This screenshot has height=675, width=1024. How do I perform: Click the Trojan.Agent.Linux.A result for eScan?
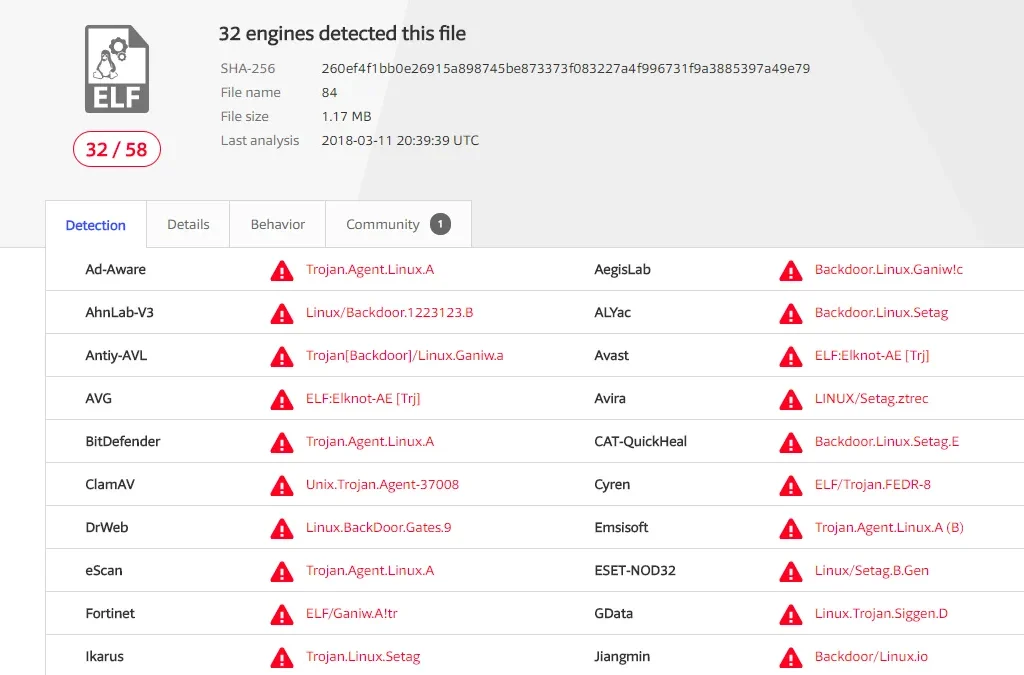pyautogui.click(x=370, y=571)
